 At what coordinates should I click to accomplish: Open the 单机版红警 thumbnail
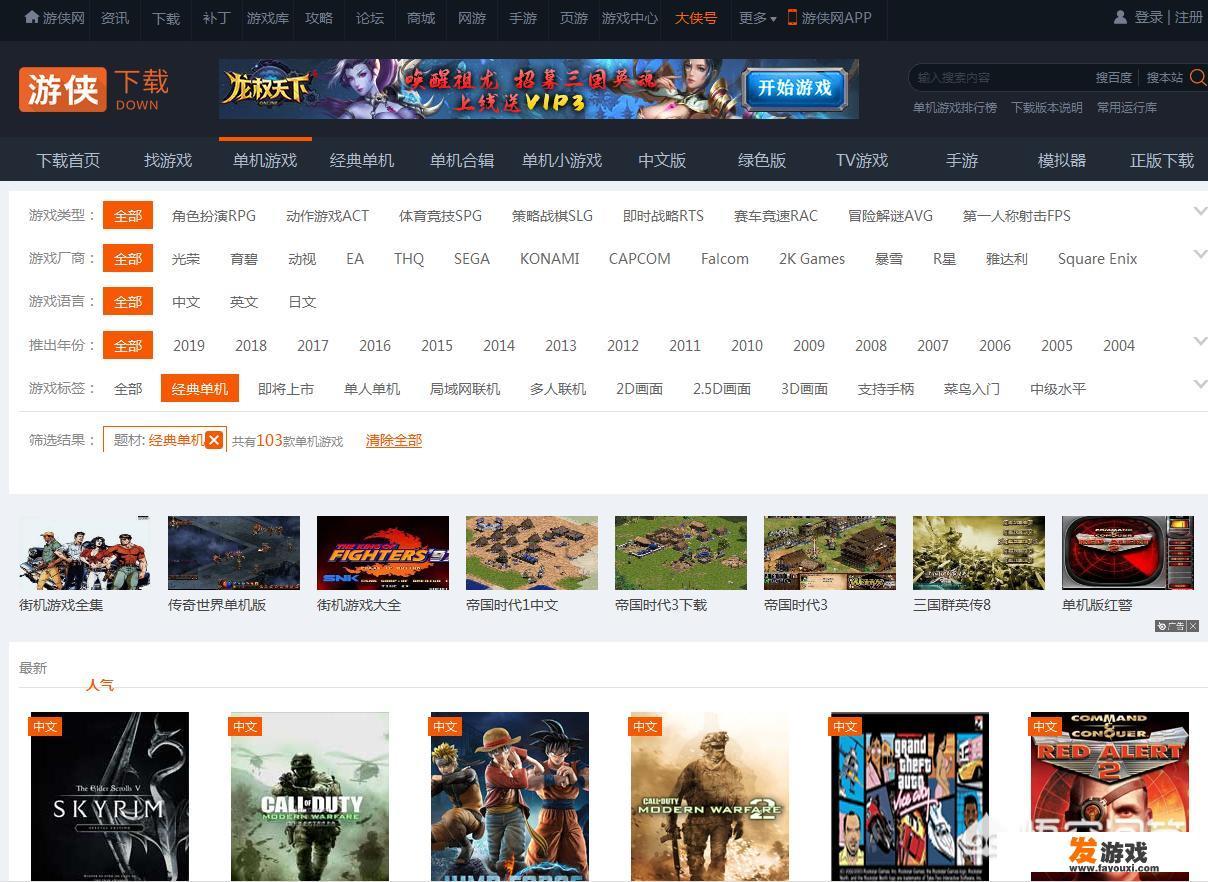(x=1128, y=553)
